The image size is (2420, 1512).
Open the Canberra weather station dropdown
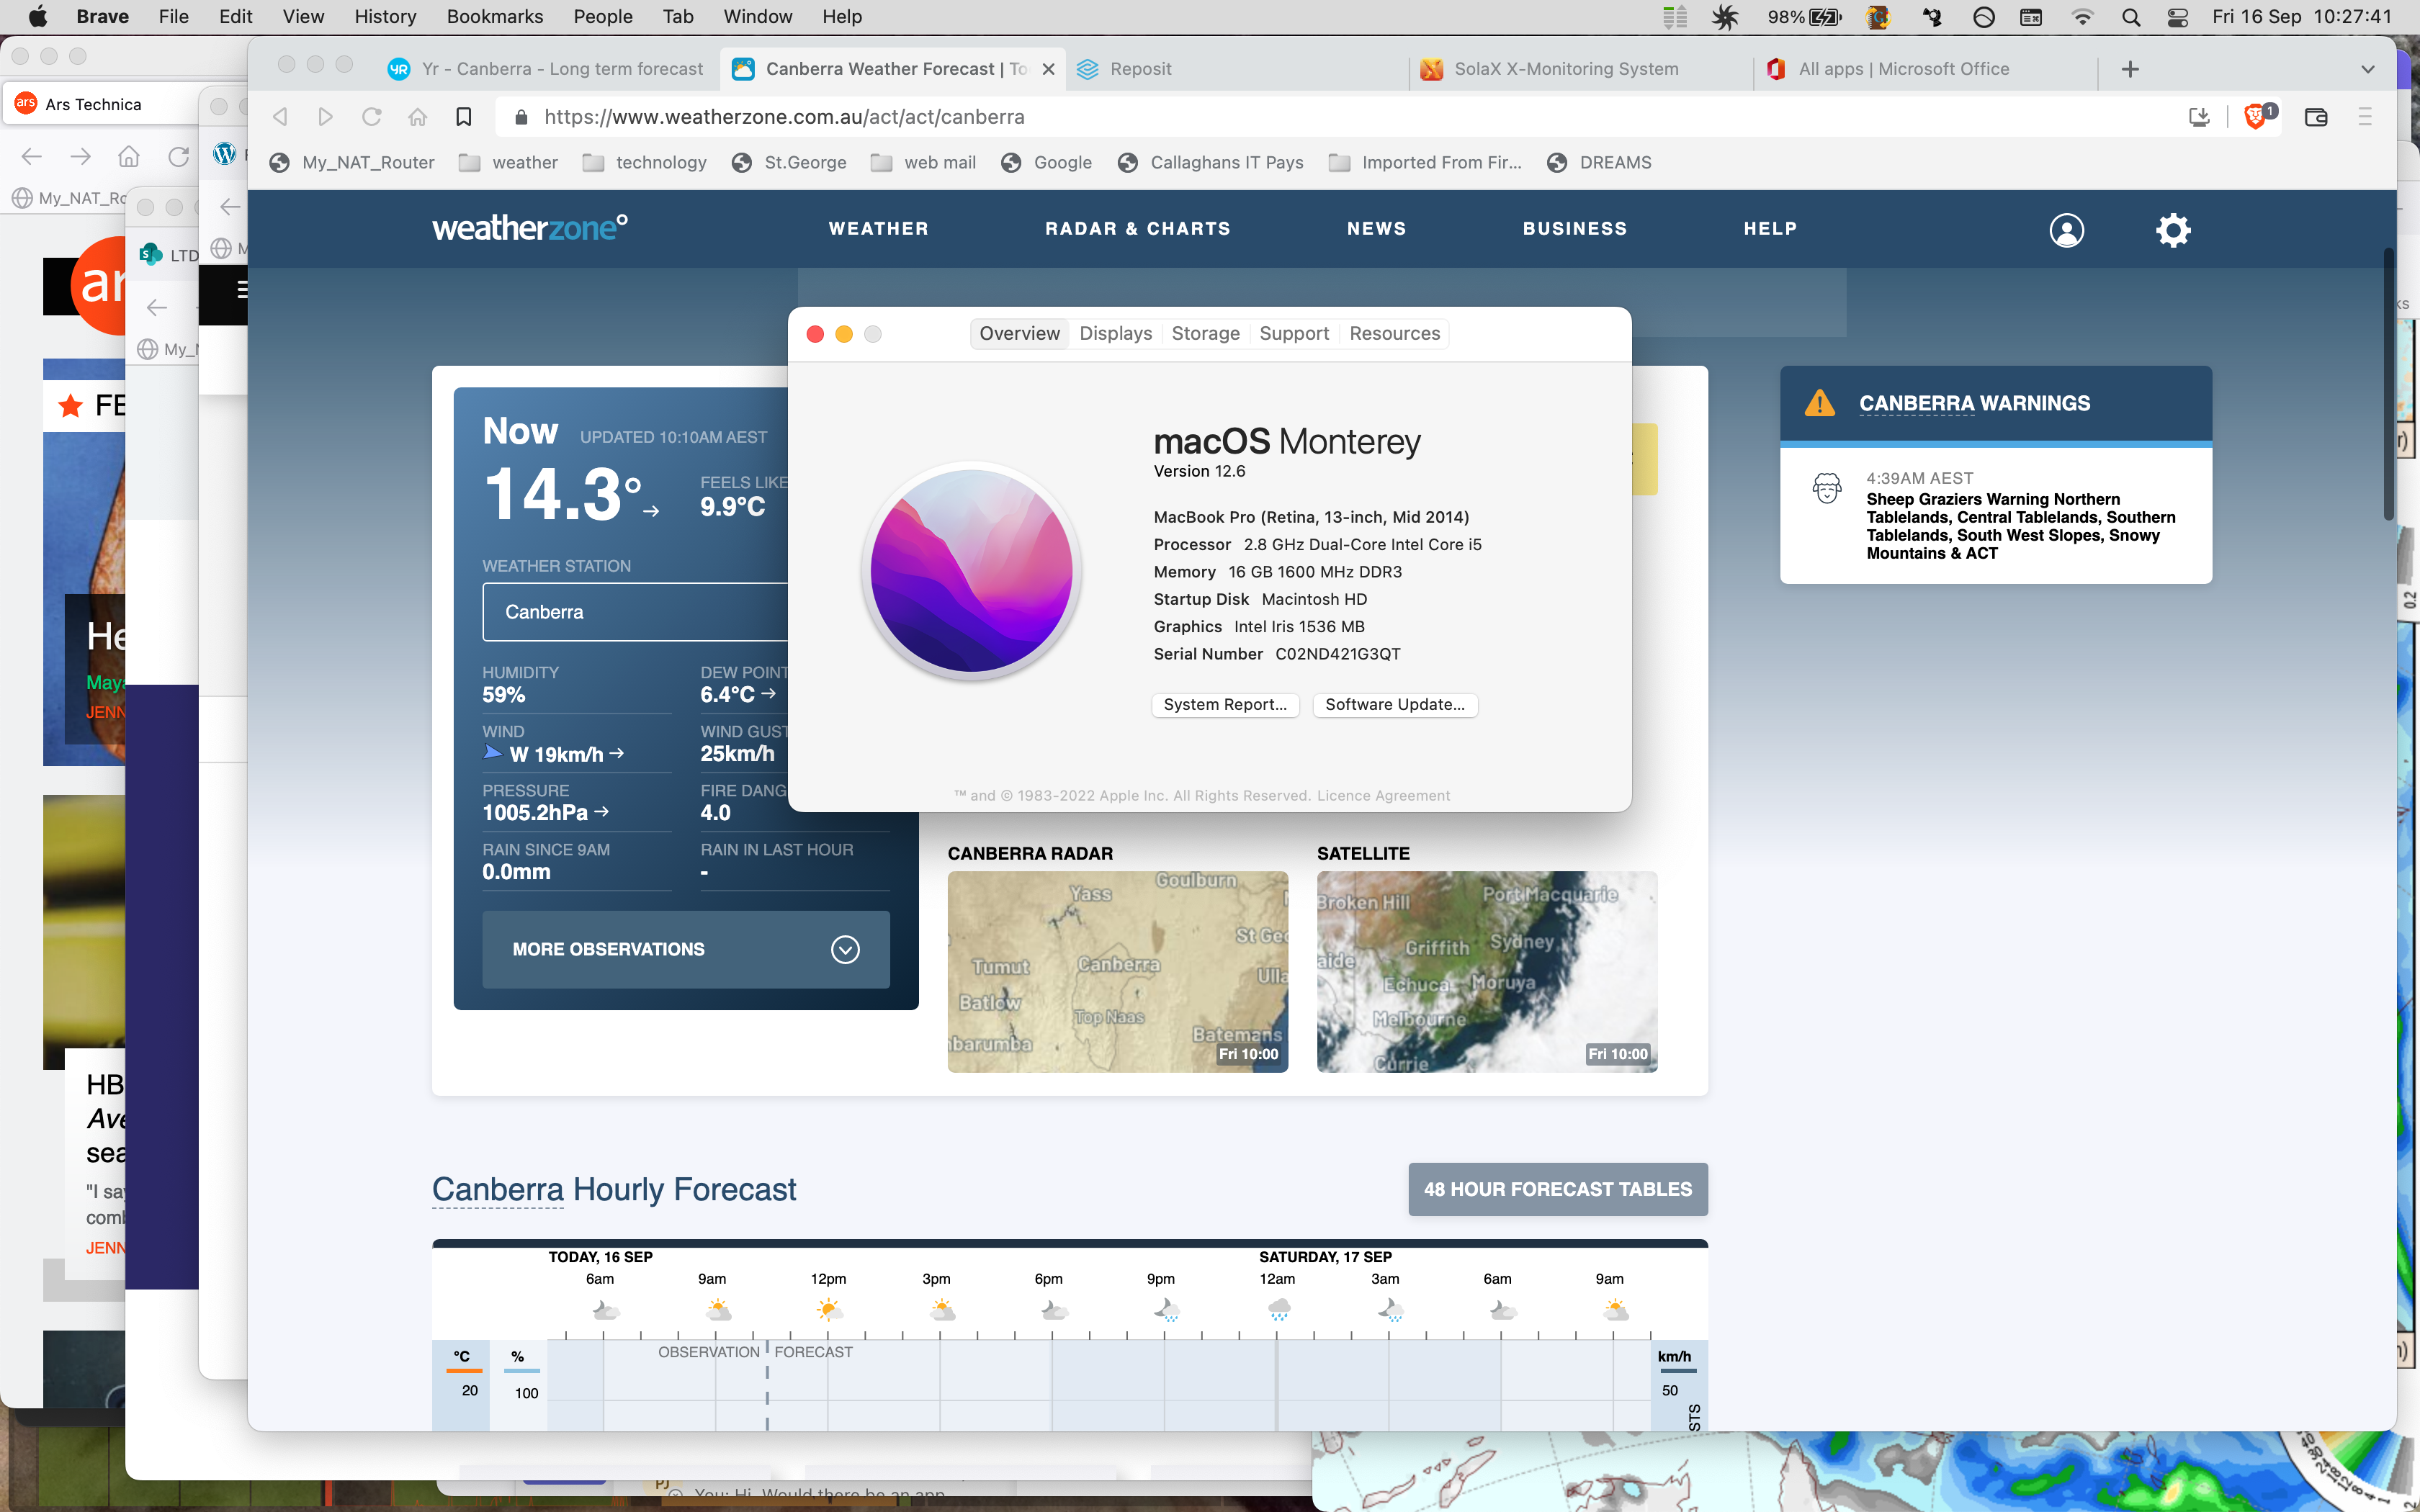click(636, 612)
